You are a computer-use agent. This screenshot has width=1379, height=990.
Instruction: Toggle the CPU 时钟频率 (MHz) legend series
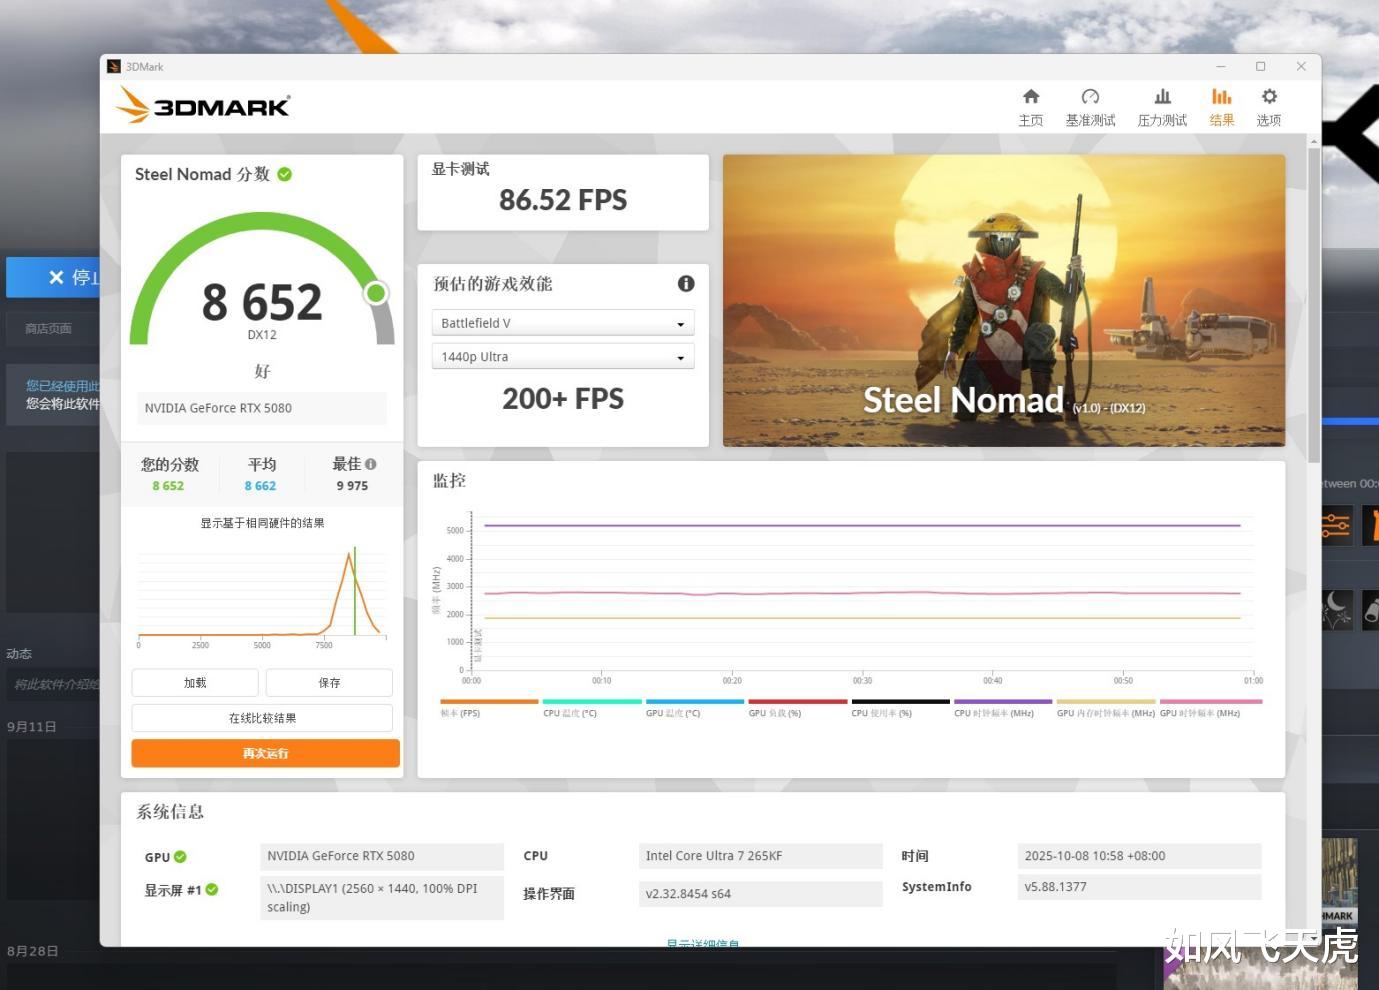tap(1003, 707)
